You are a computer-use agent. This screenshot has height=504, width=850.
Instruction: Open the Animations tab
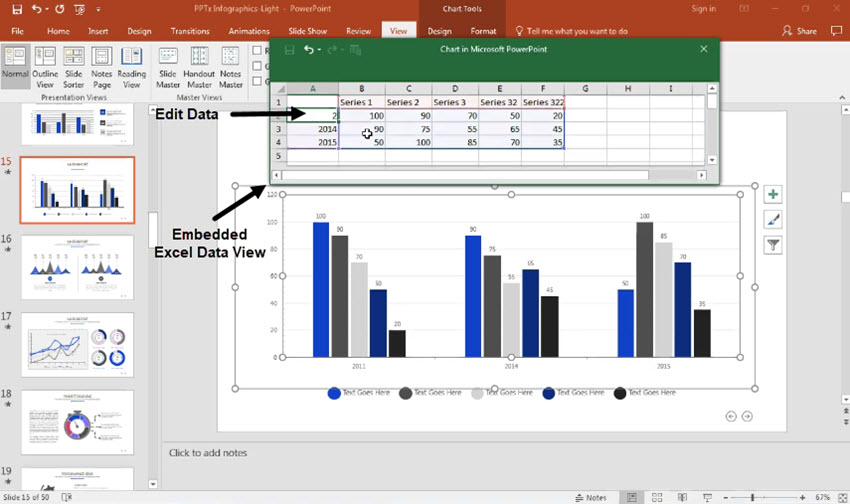click(x=249, y=31)
